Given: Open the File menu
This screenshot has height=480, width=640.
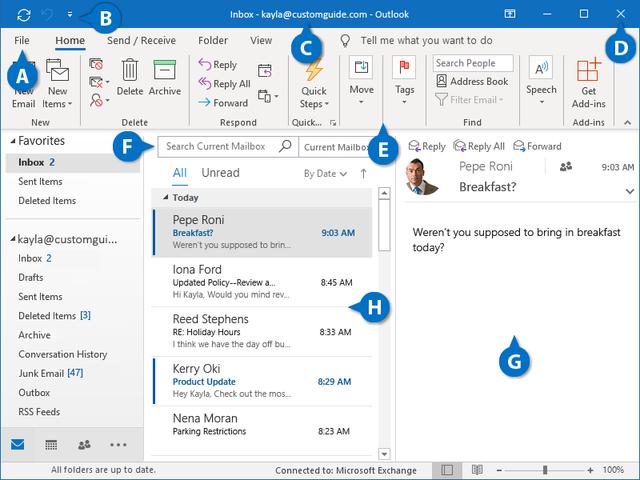Looking at the screenshot, I should pos(22,40).
